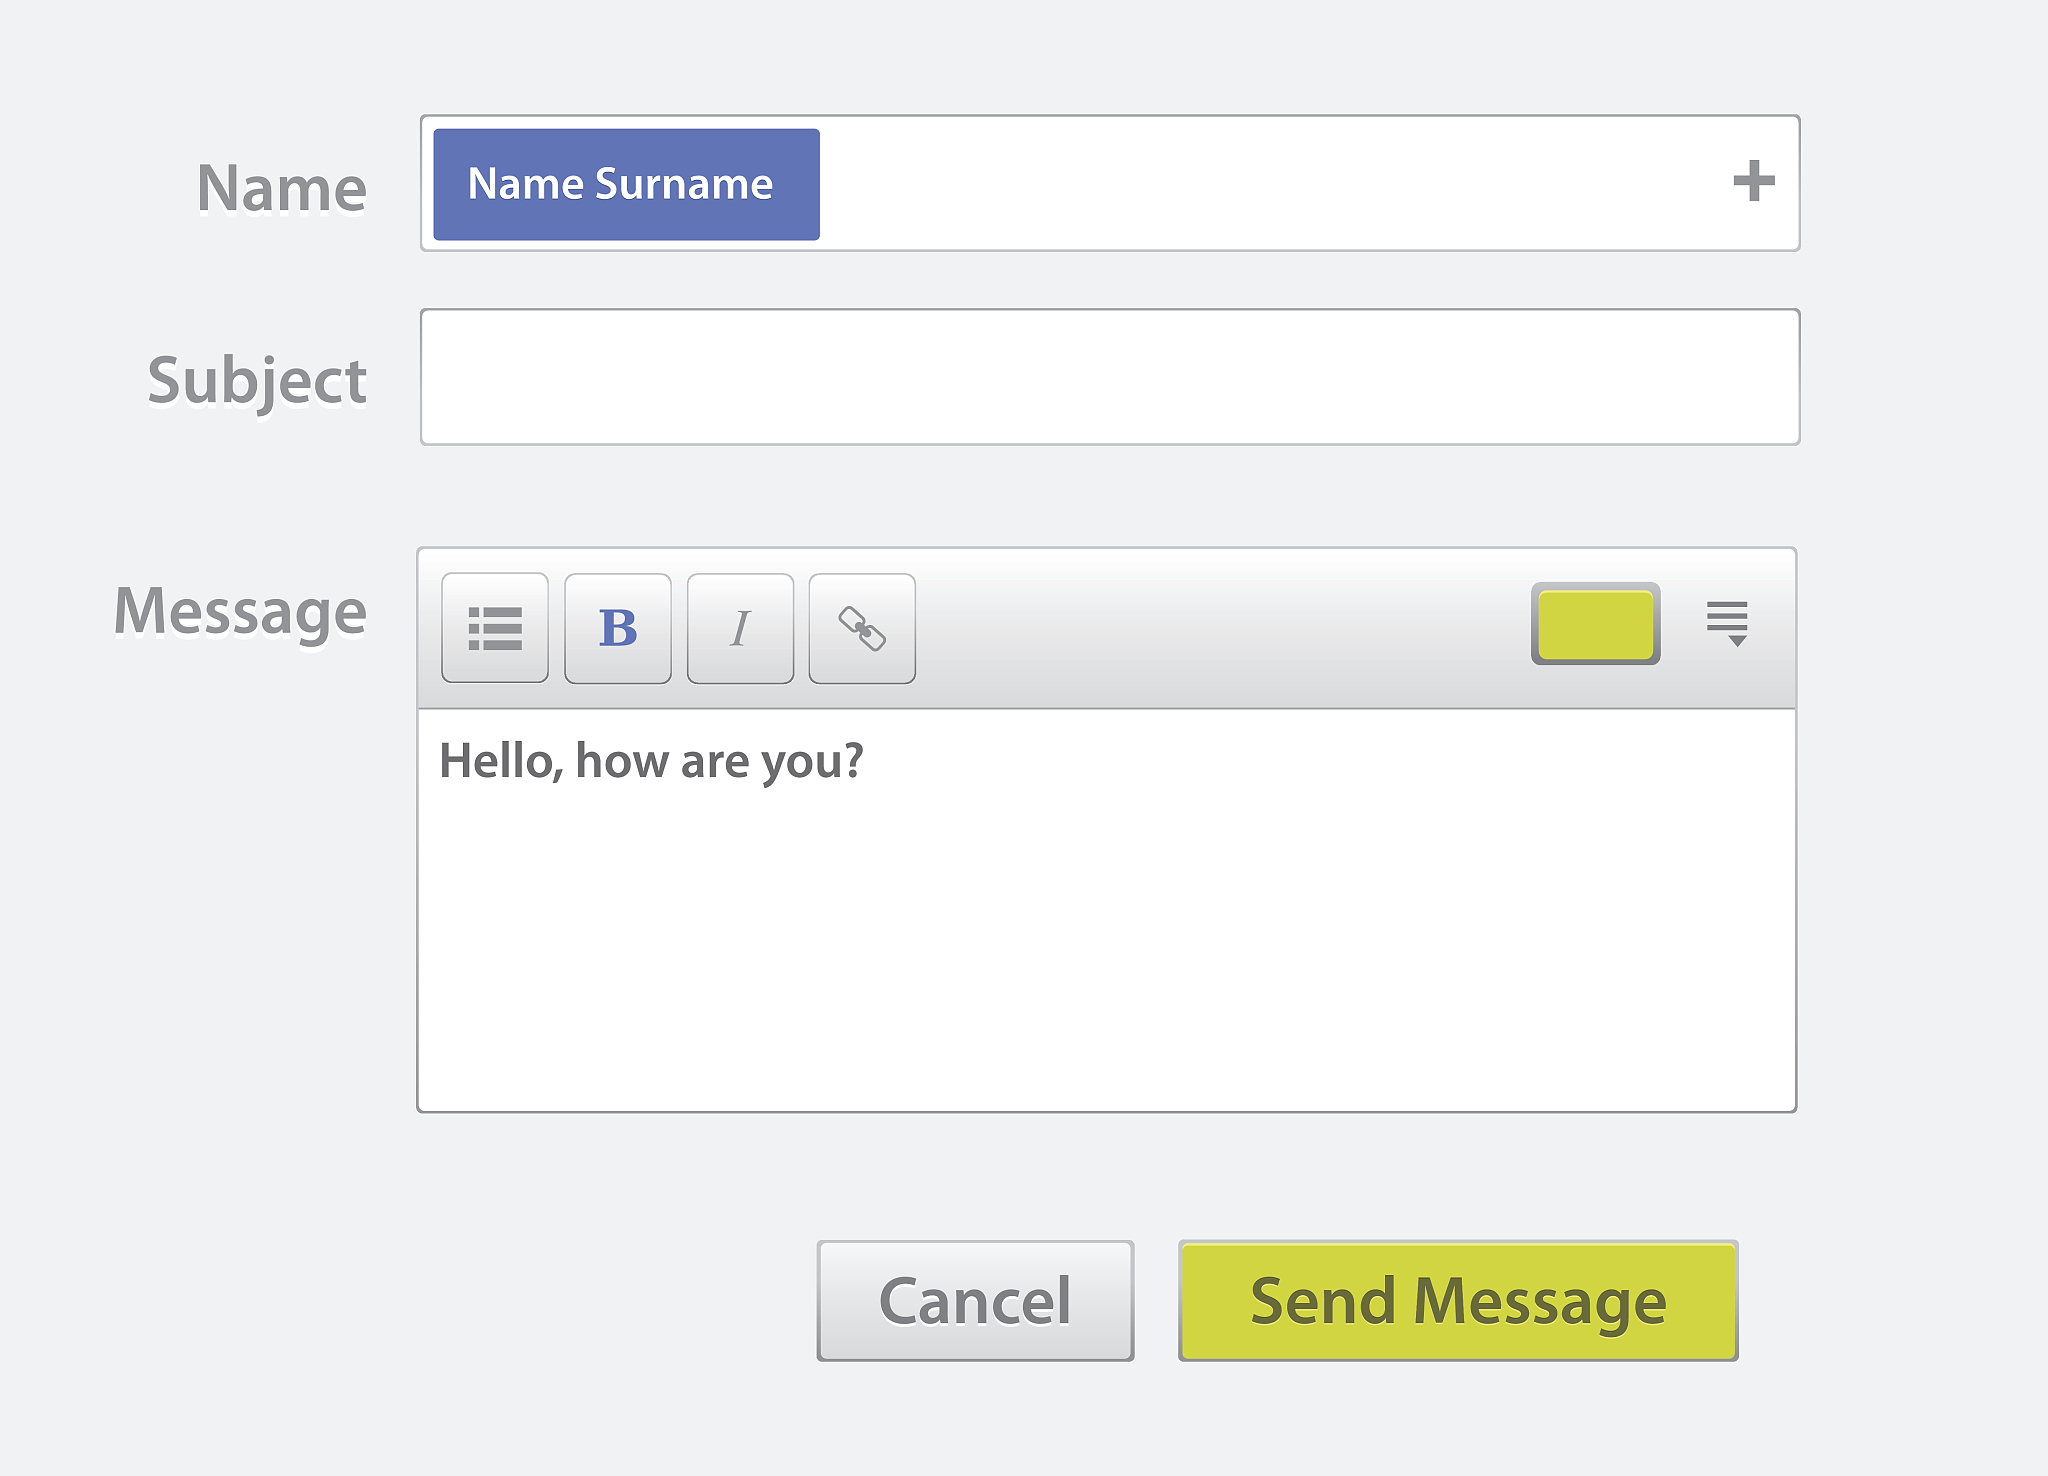
Task: Click the Message field label
Action: pyautogui.click(x=240, y=611)
